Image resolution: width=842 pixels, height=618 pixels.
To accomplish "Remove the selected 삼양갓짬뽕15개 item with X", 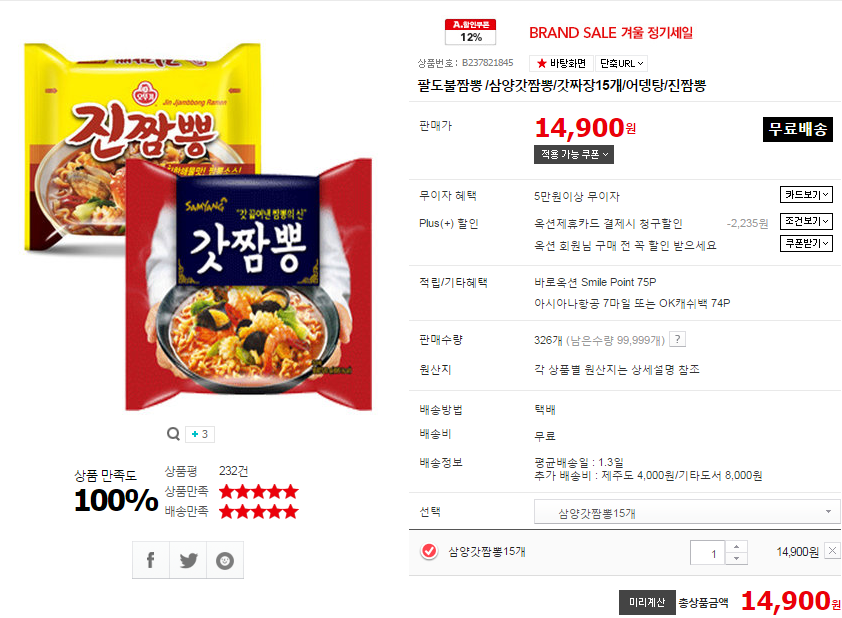I will [x=832, y=551].
